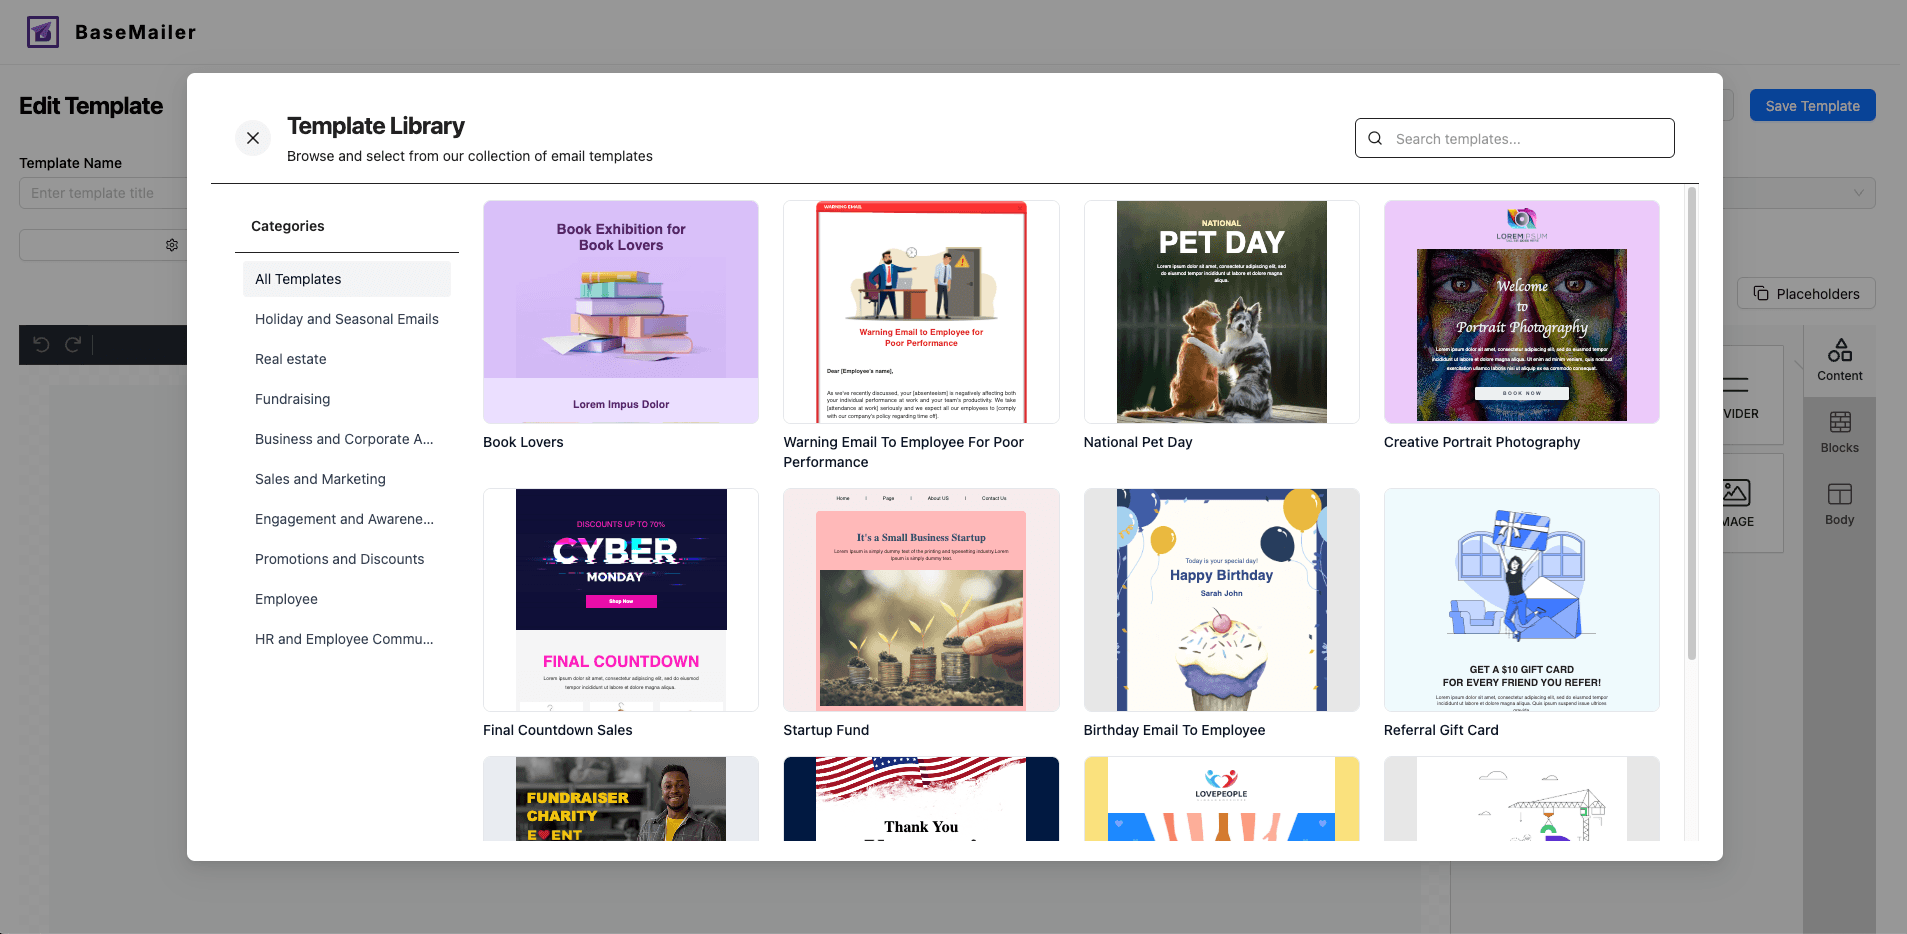Select the Content panel icon

pos(1839,357)
